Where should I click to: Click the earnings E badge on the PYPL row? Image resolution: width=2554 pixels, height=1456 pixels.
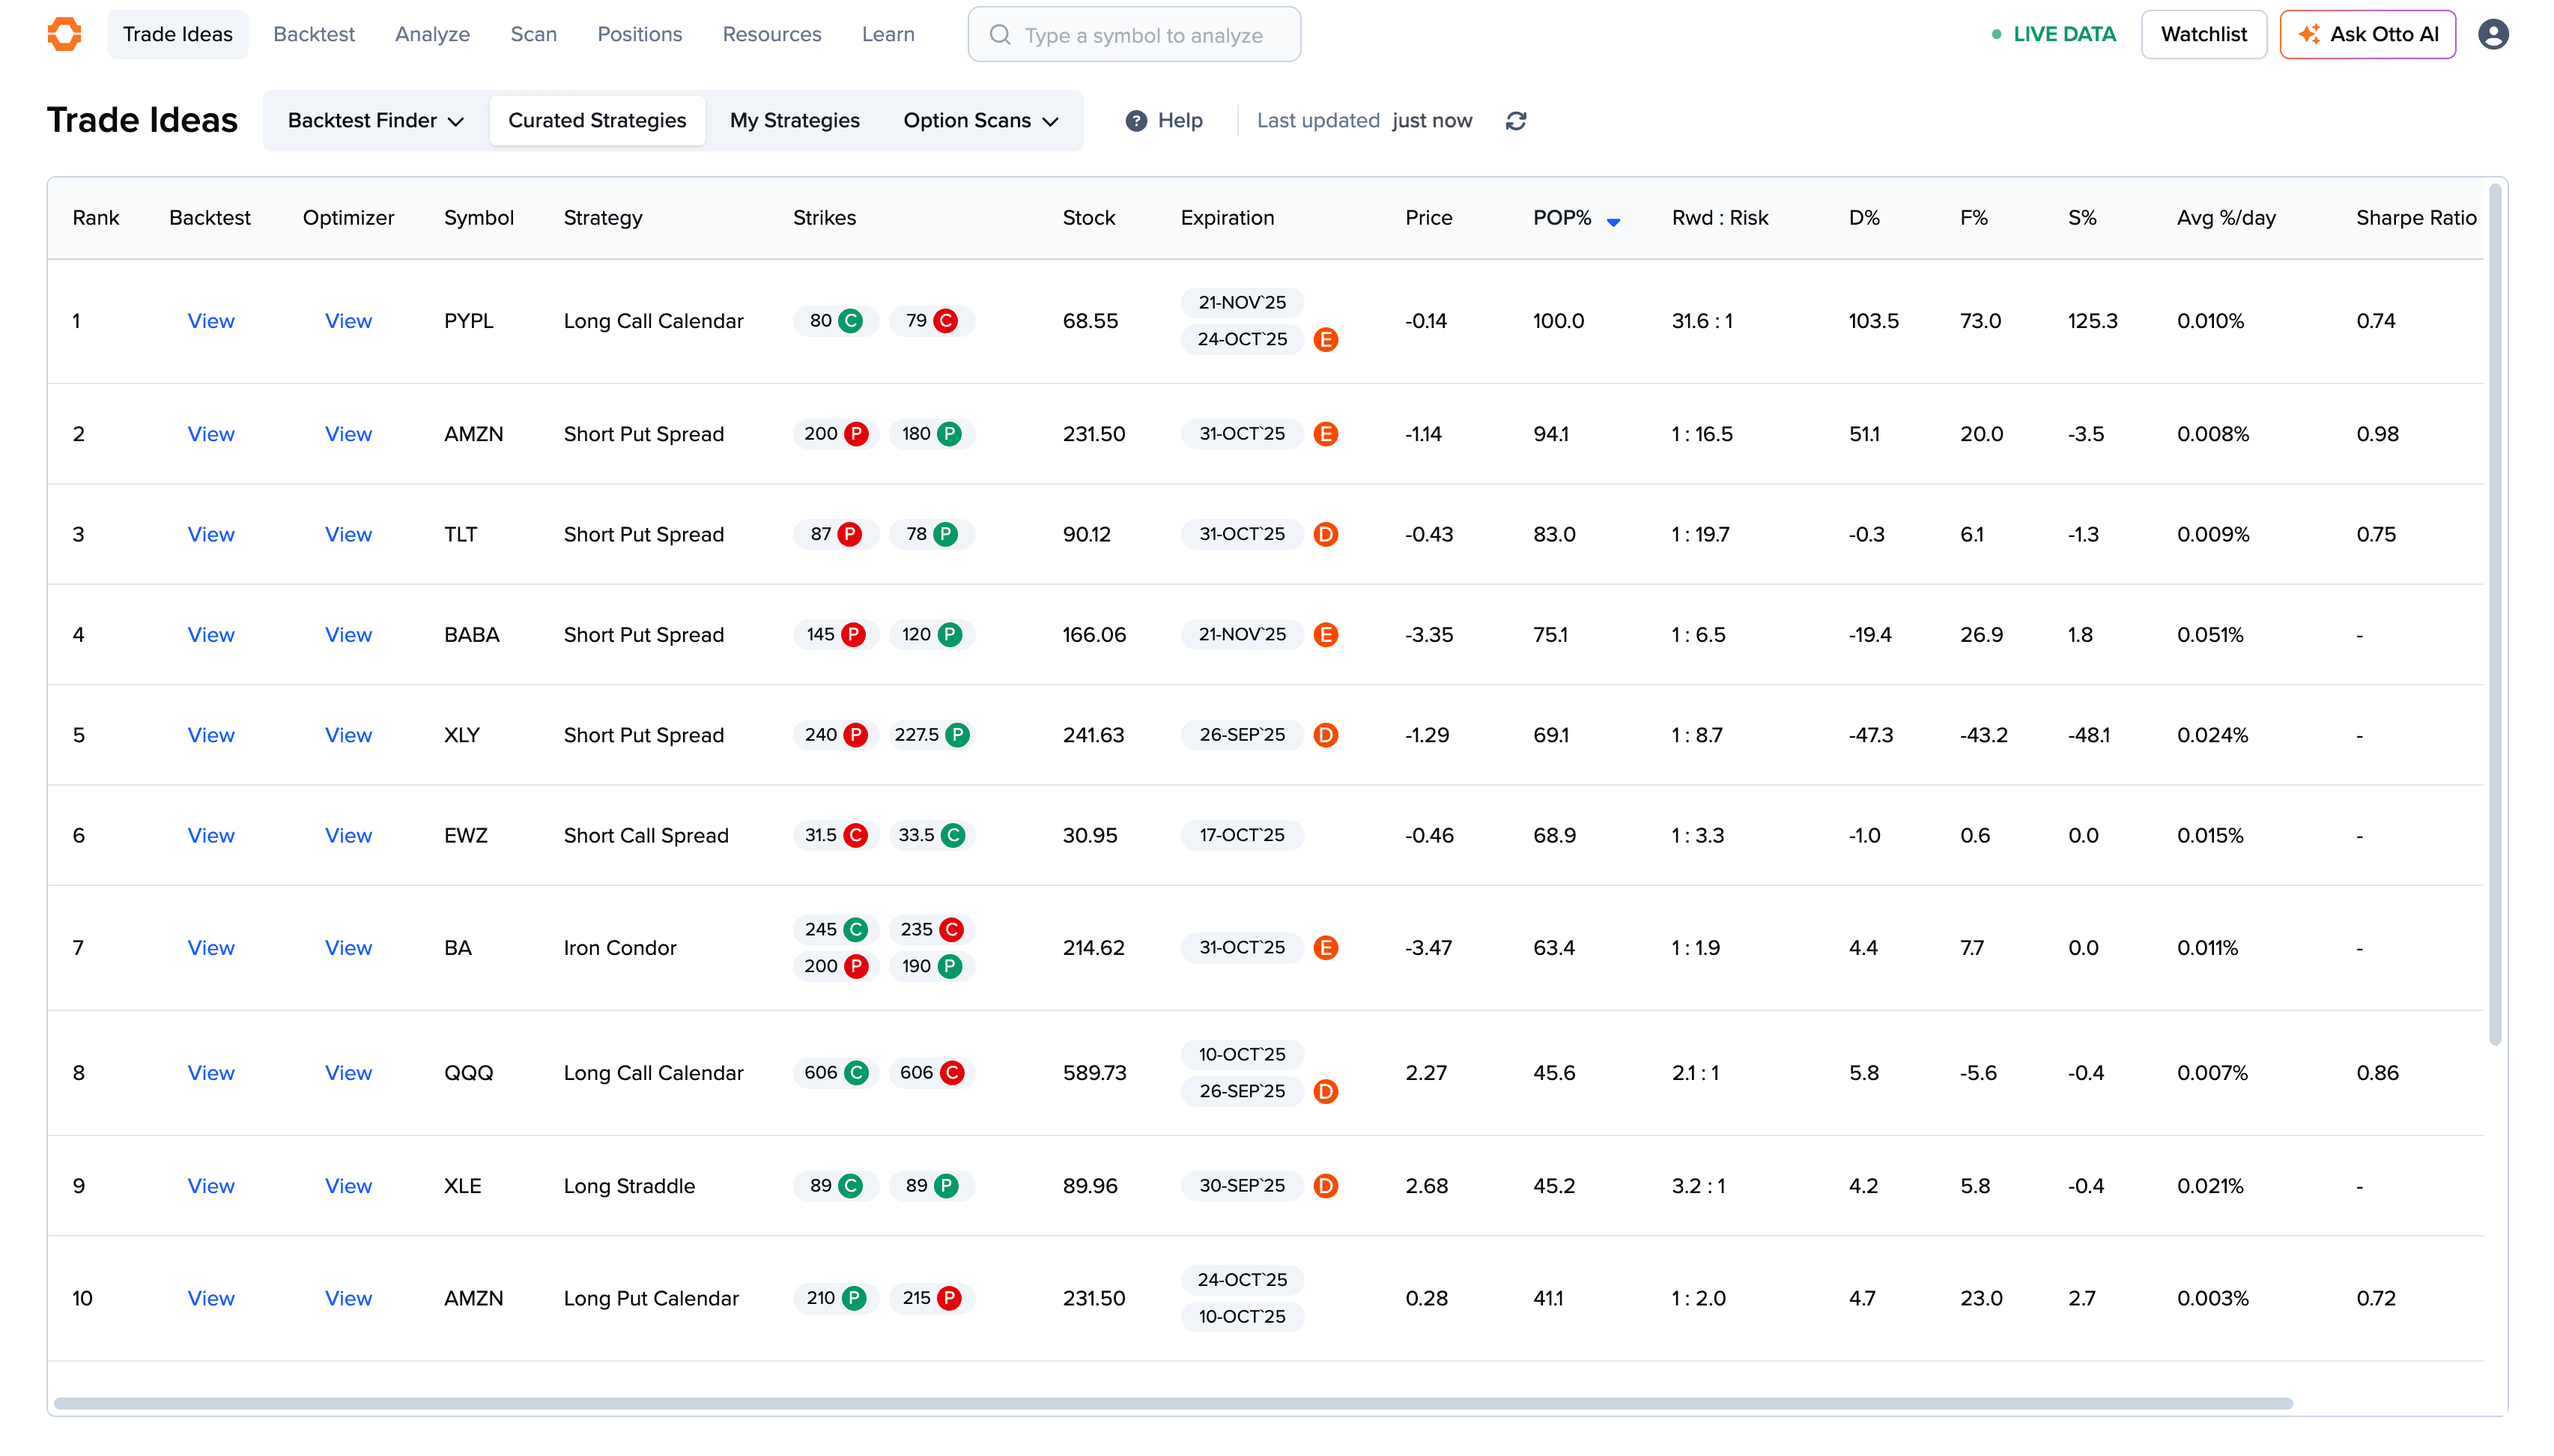point(1325,340)
